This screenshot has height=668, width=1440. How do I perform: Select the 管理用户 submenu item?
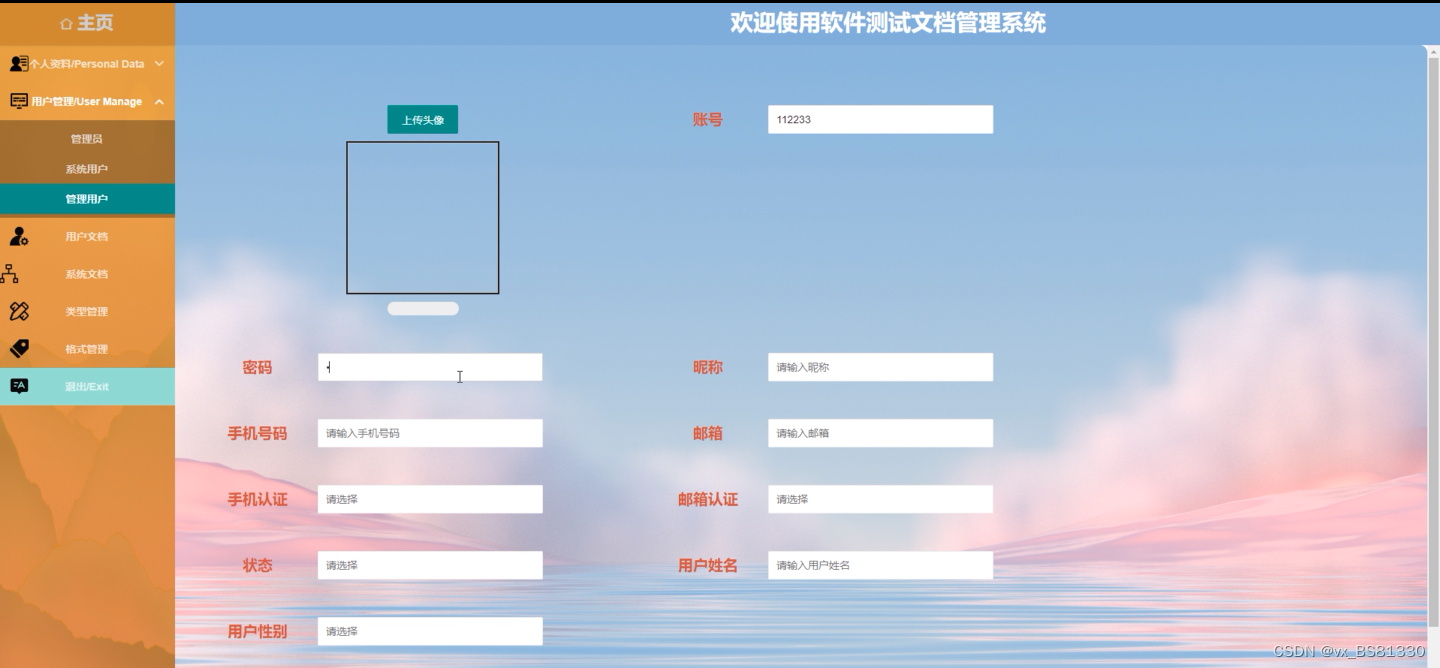[87, 199]
